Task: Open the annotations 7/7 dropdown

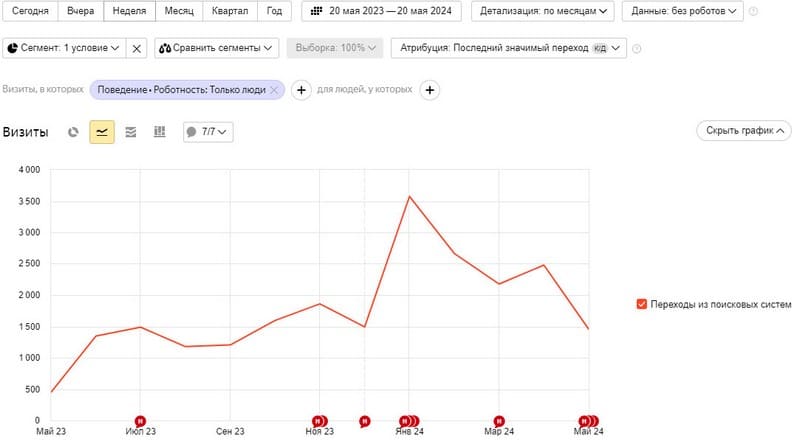Action: click(x=208, y=132)
